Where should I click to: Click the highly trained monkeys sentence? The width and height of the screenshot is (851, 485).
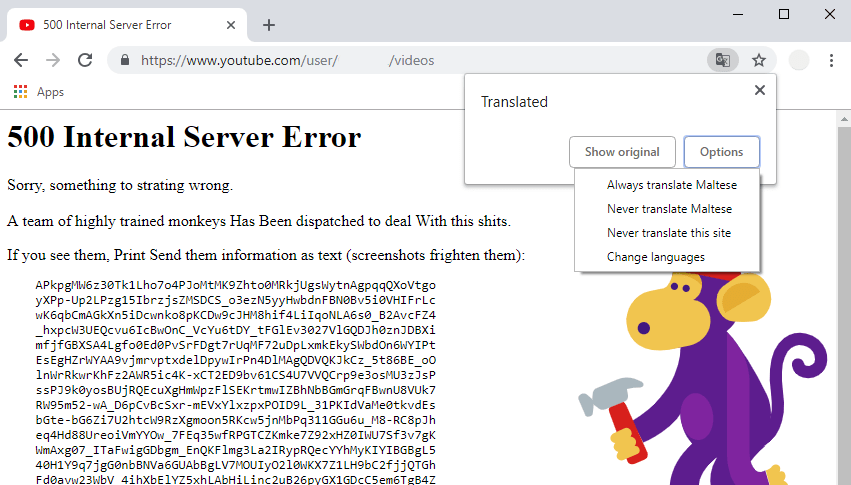coord(259,221)
